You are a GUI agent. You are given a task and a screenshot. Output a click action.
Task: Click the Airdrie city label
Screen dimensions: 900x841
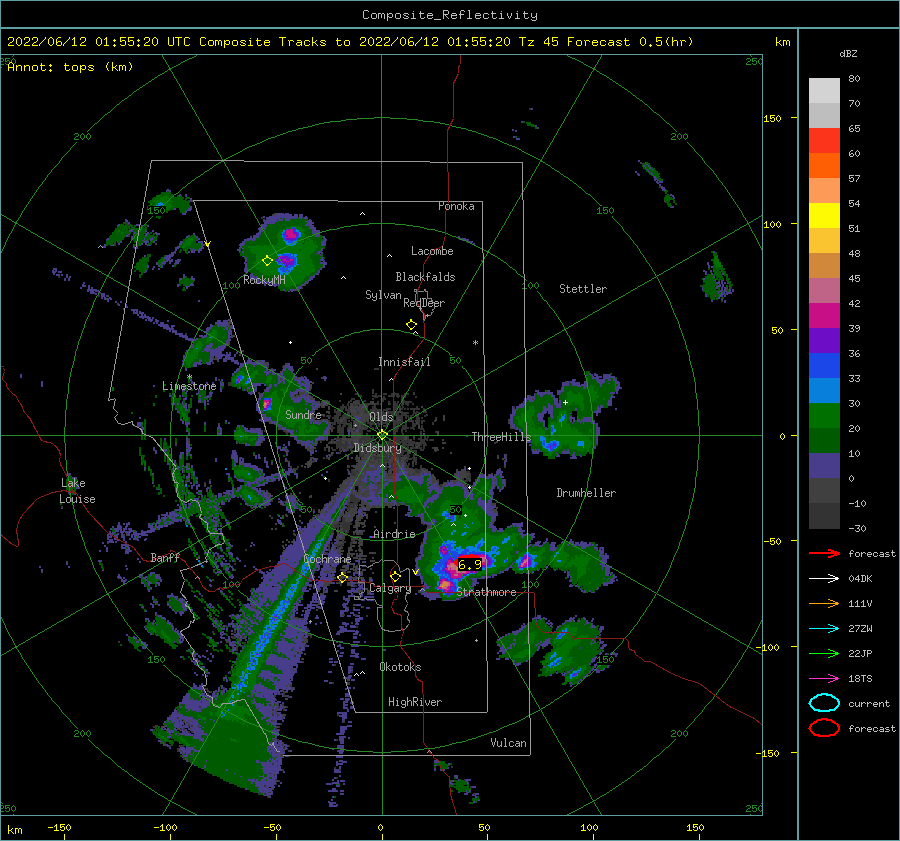(x=394, y=534)
